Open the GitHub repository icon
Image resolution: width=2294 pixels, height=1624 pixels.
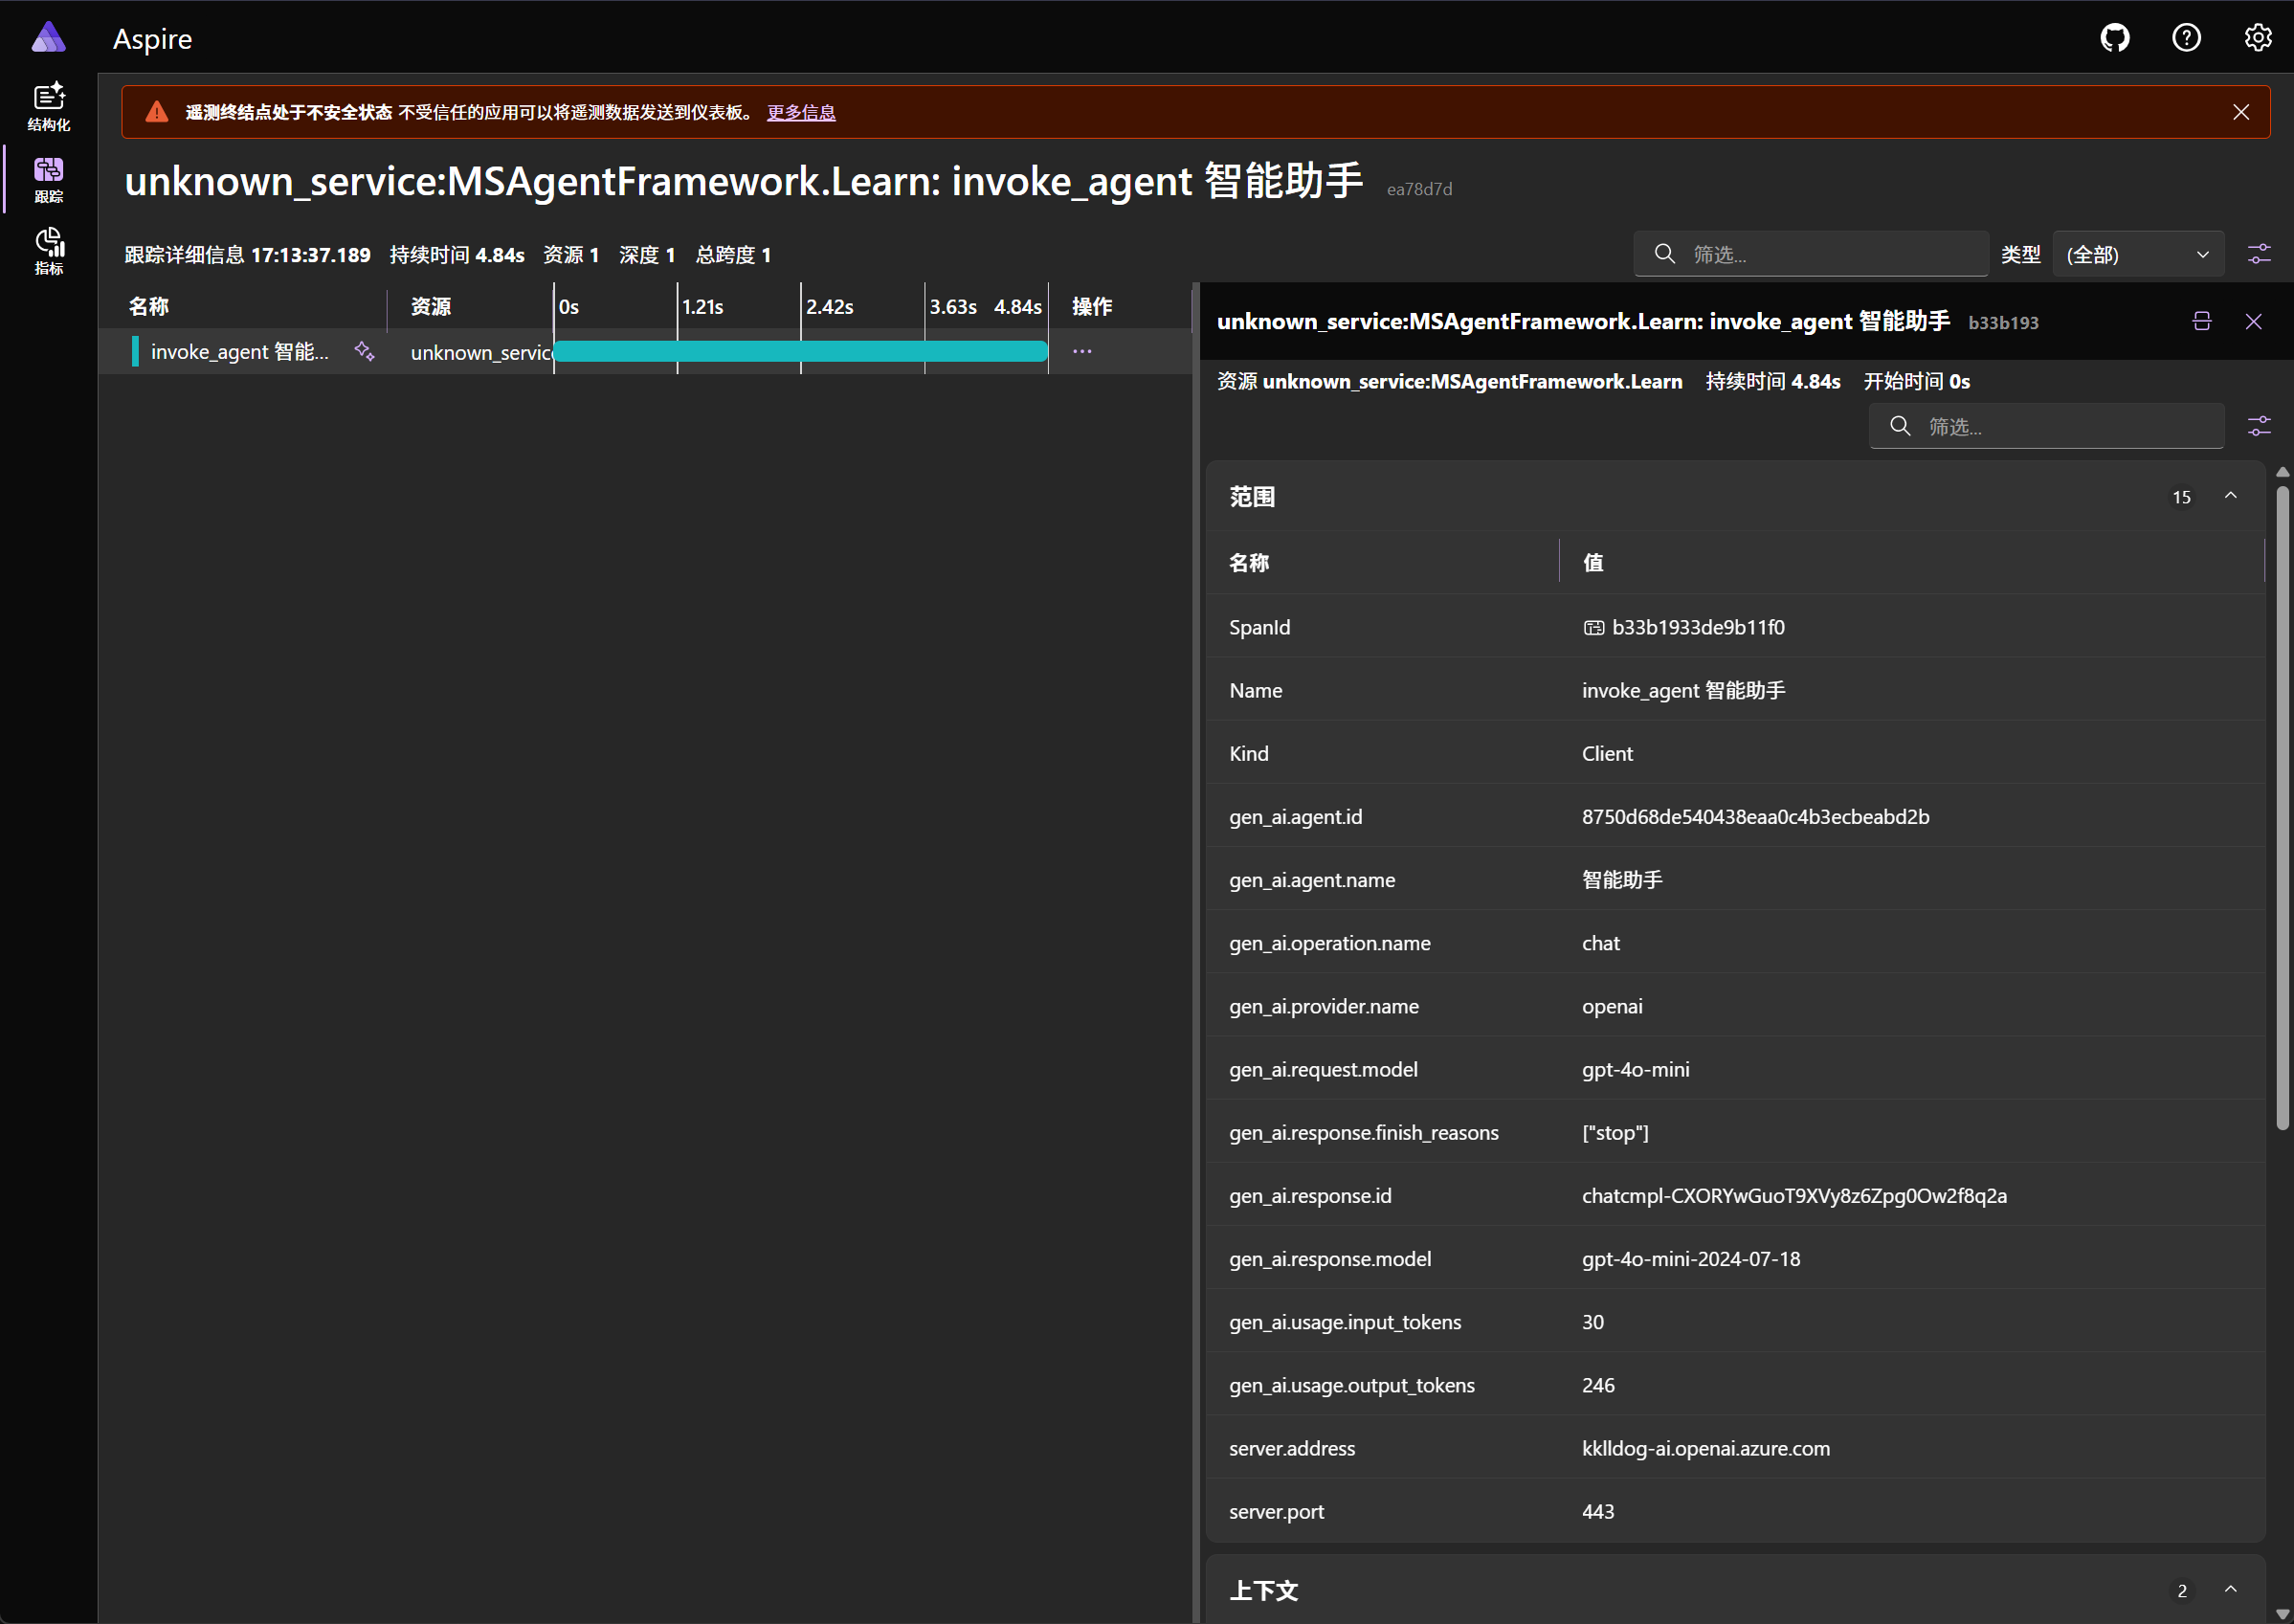click(2114, 38)
